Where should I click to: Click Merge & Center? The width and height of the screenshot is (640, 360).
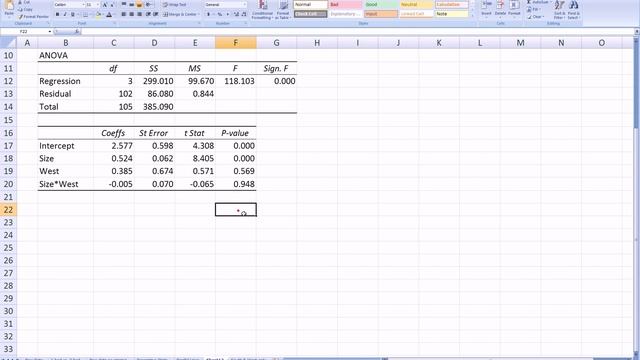click(180, 15)
